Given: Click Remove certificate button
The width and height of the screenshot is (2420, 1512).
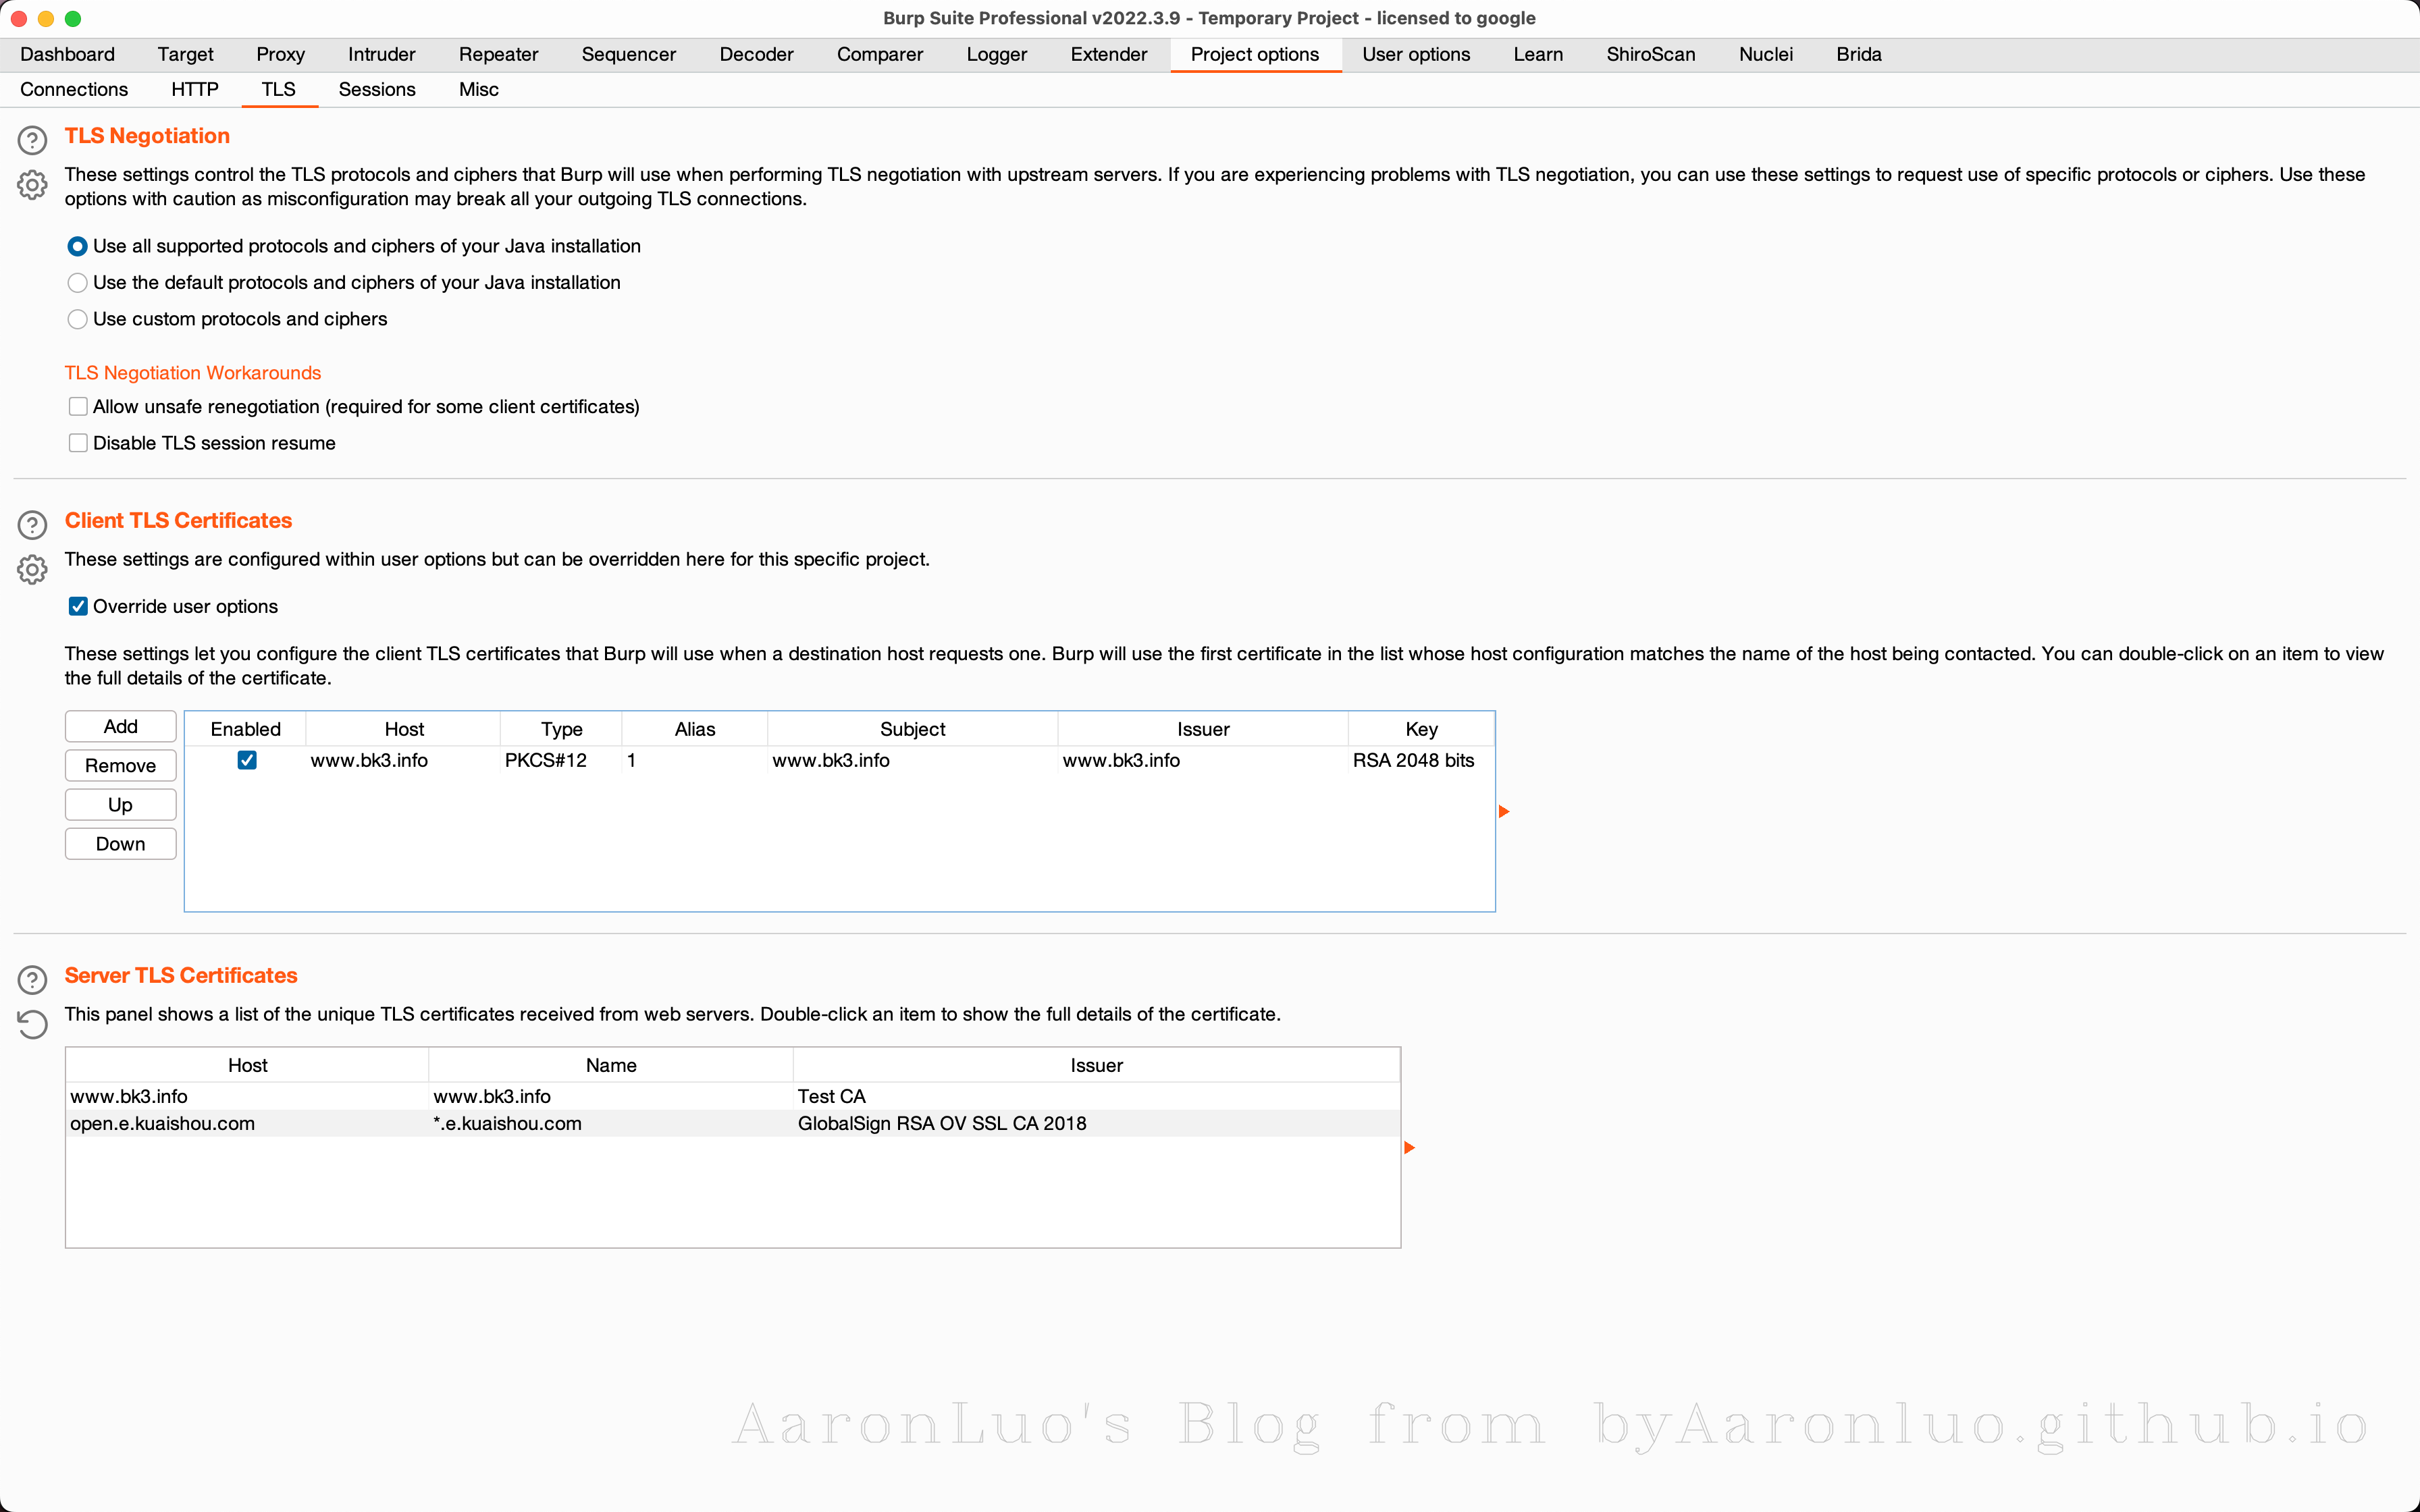Looking at the screenshot, I should [120, 765].
